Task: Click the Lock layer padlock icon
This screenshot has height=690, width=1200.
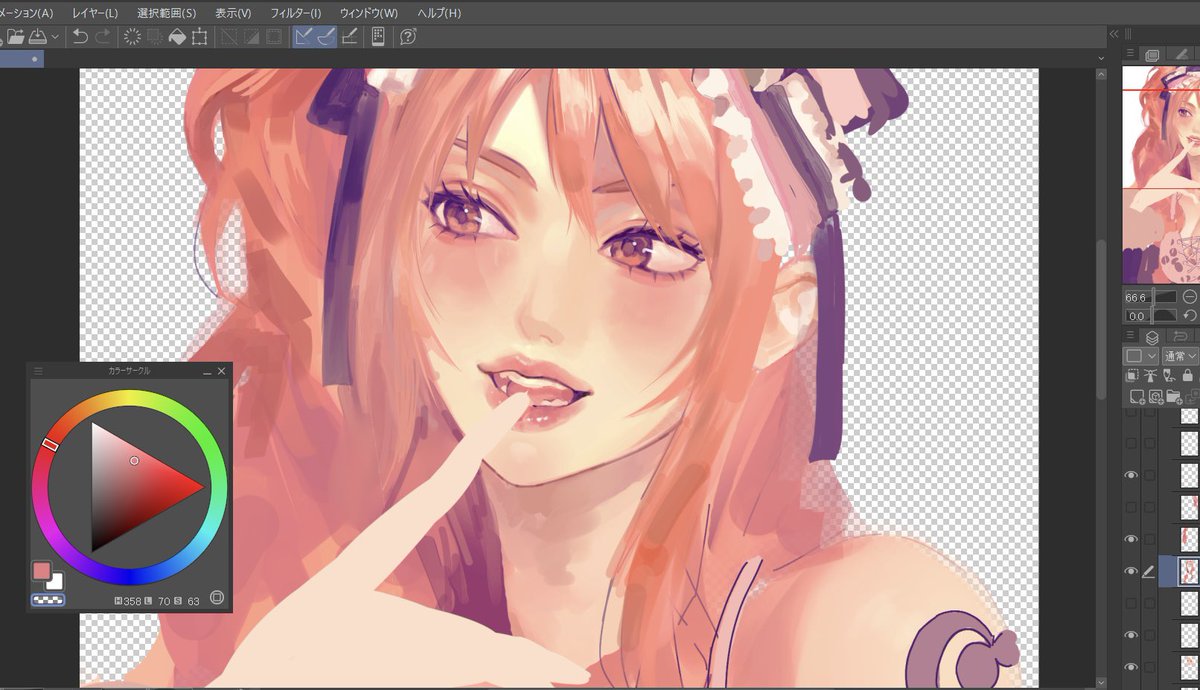Action: coord(1188,375)
